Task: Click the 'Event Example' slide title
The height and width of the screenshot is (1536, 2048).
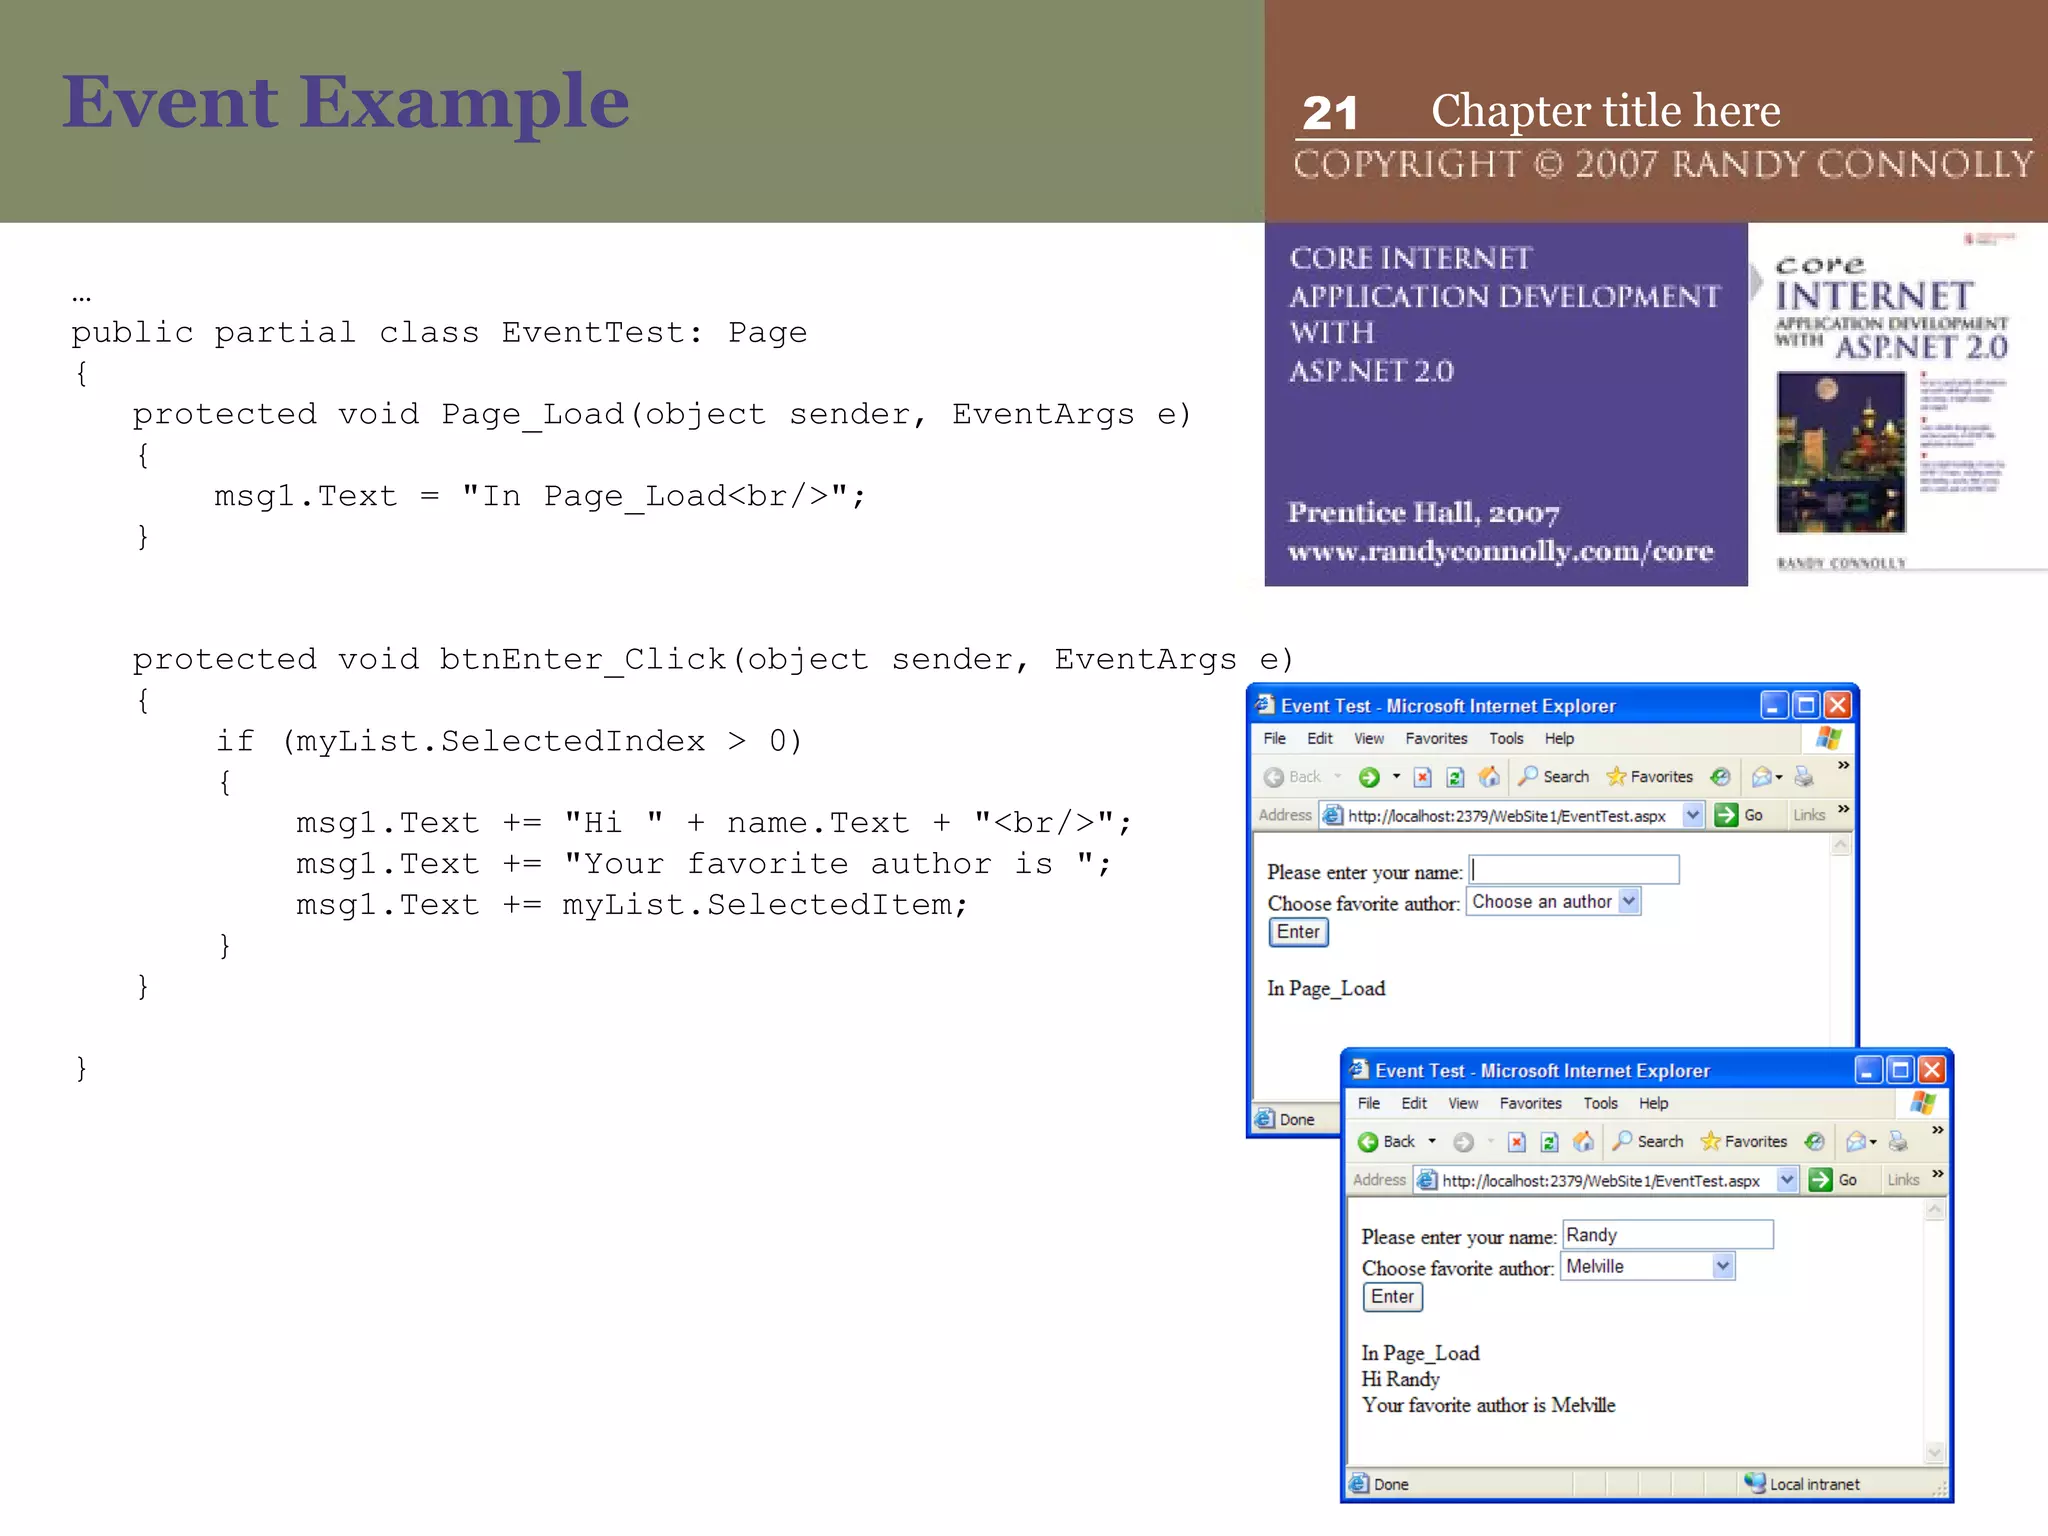Action: pyautogui.click(x=346, y=102)
